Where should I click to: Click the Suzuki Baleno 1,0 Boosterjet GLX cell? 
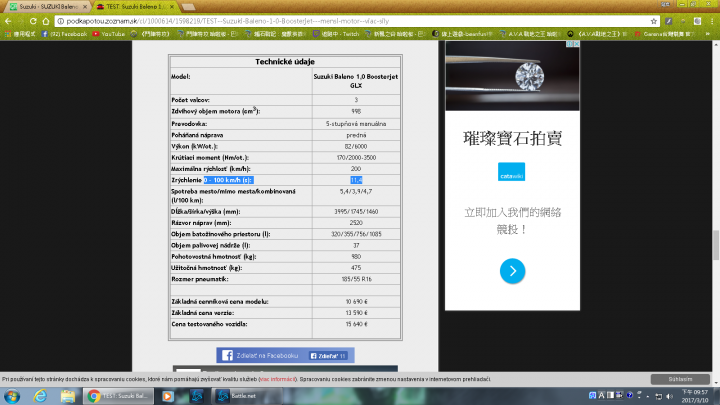pyautogui.click(x=356, y=81)
